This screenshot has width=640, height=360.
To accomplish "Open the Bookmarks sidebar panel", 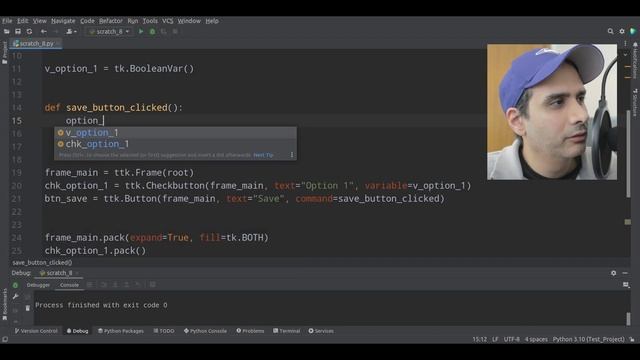I will coord(4,304).
